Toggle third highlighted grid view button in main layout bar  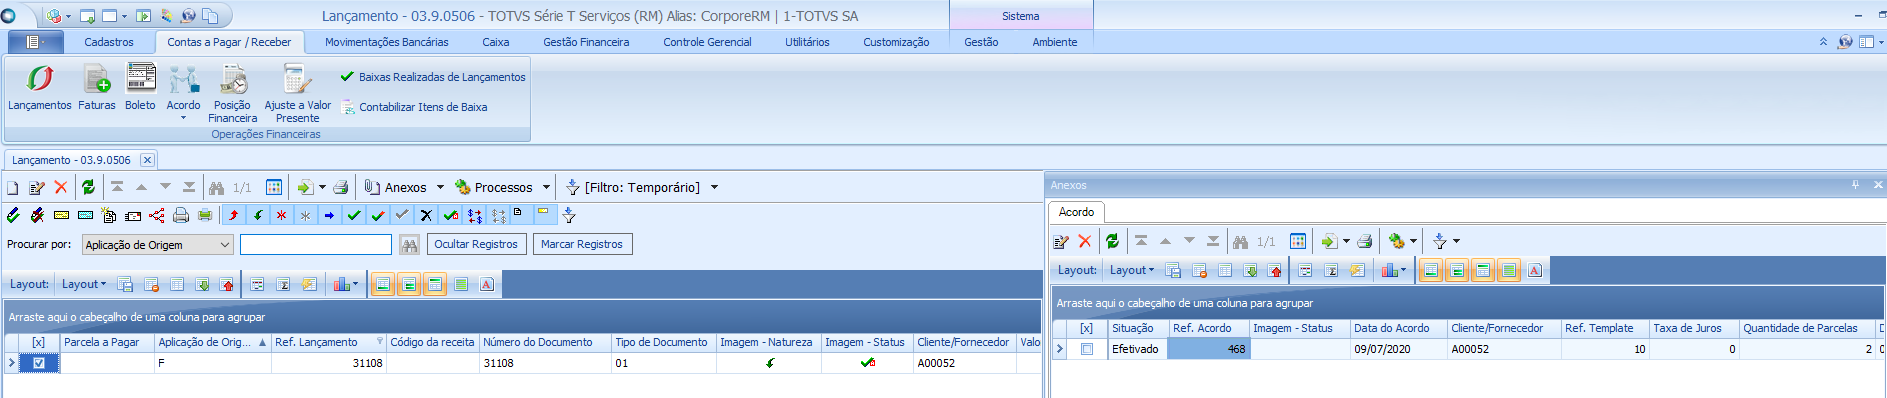coord(435,284)
